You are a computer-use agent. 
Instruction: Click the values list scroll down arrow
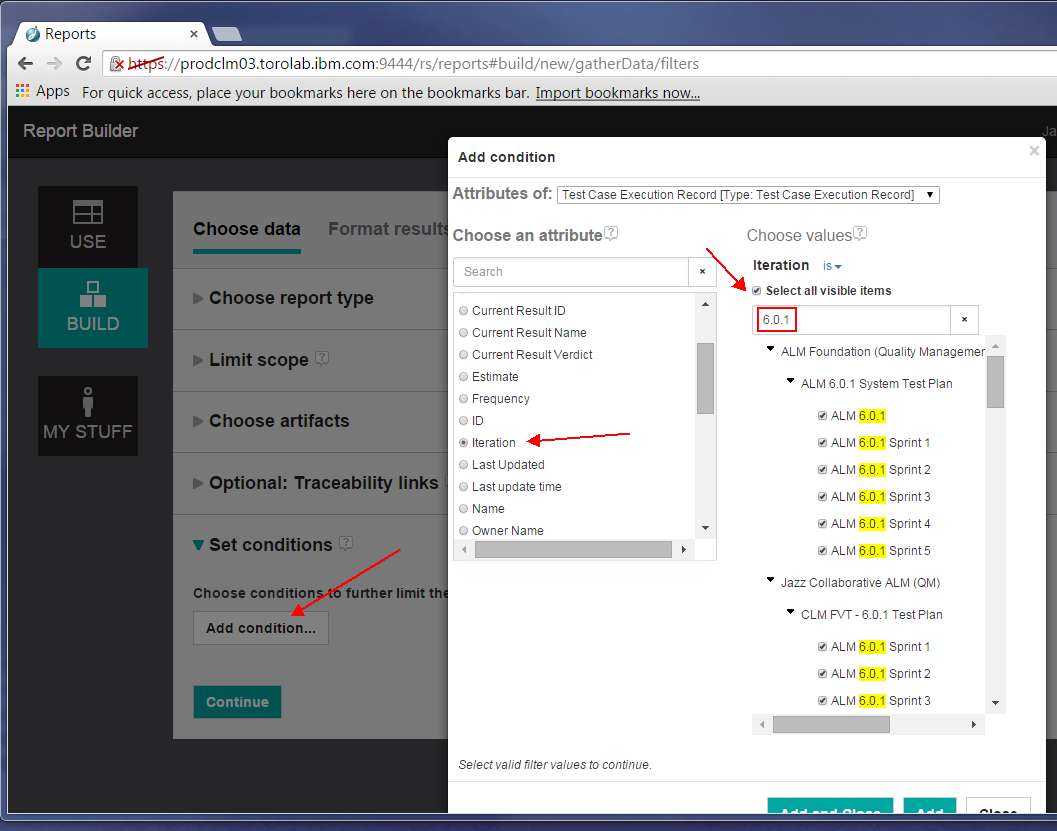point(995,703)
